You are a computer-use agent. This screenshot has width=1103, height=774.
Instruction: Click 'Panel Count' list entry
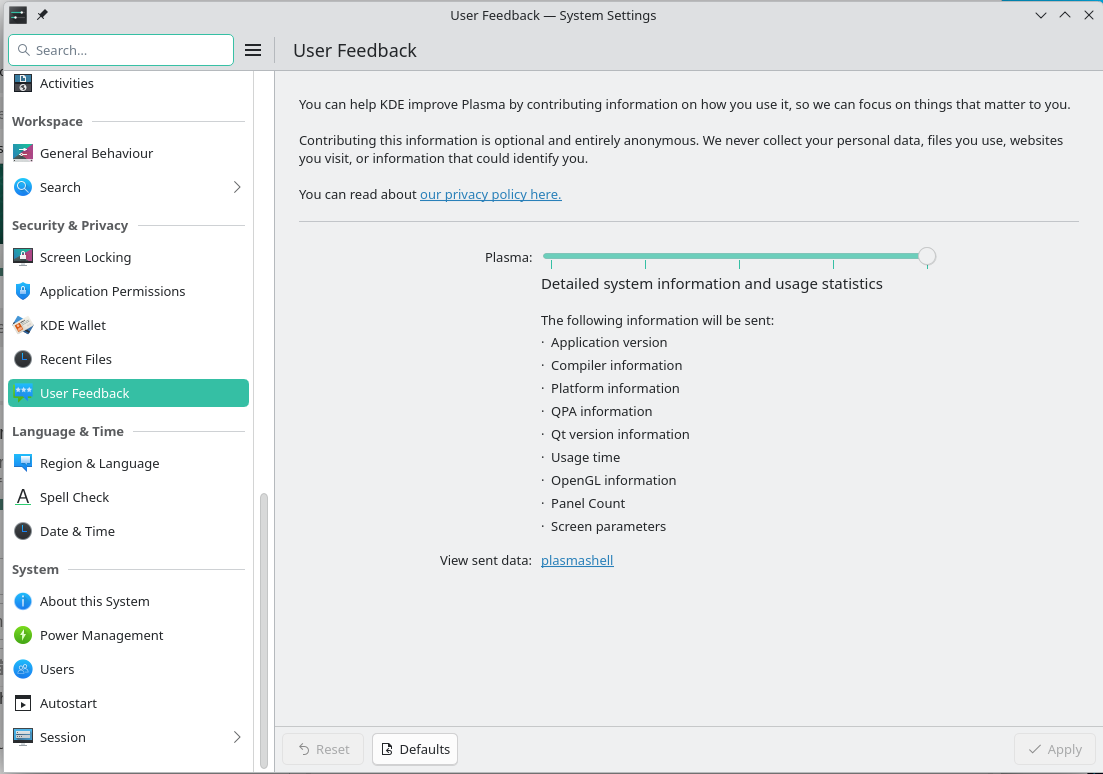point(588,503)
